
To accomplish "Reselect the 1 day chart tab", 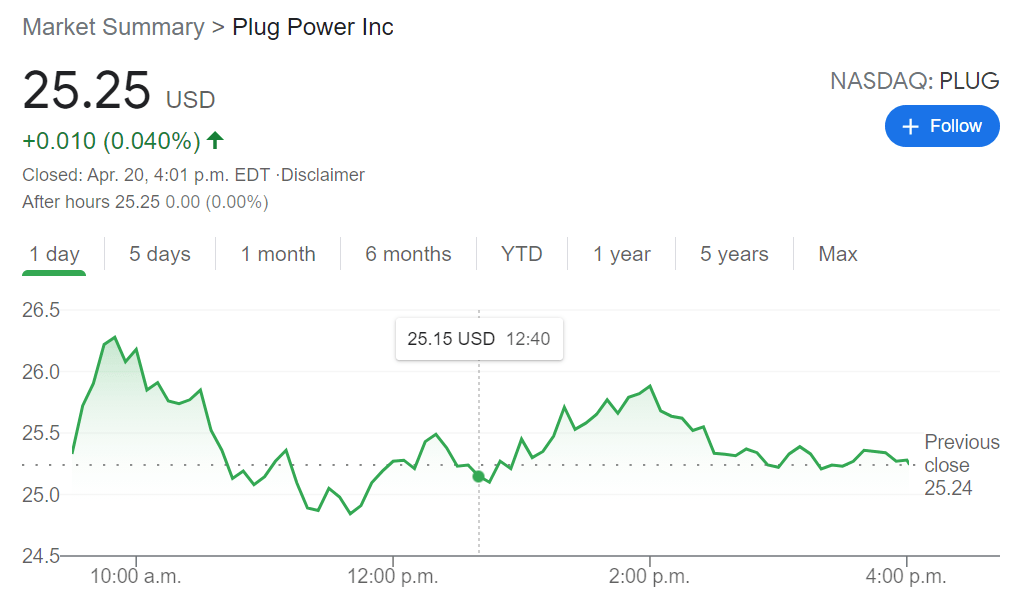I will click(x=54, y=253).
